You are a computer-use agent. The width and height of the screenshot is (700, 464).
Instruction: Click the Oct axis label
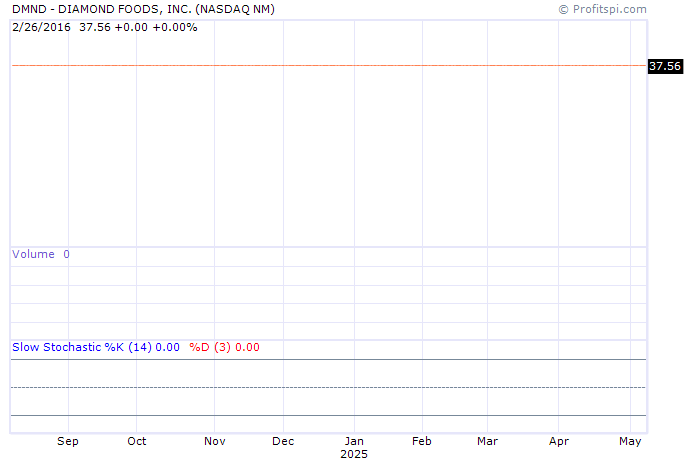click(137, 441)
